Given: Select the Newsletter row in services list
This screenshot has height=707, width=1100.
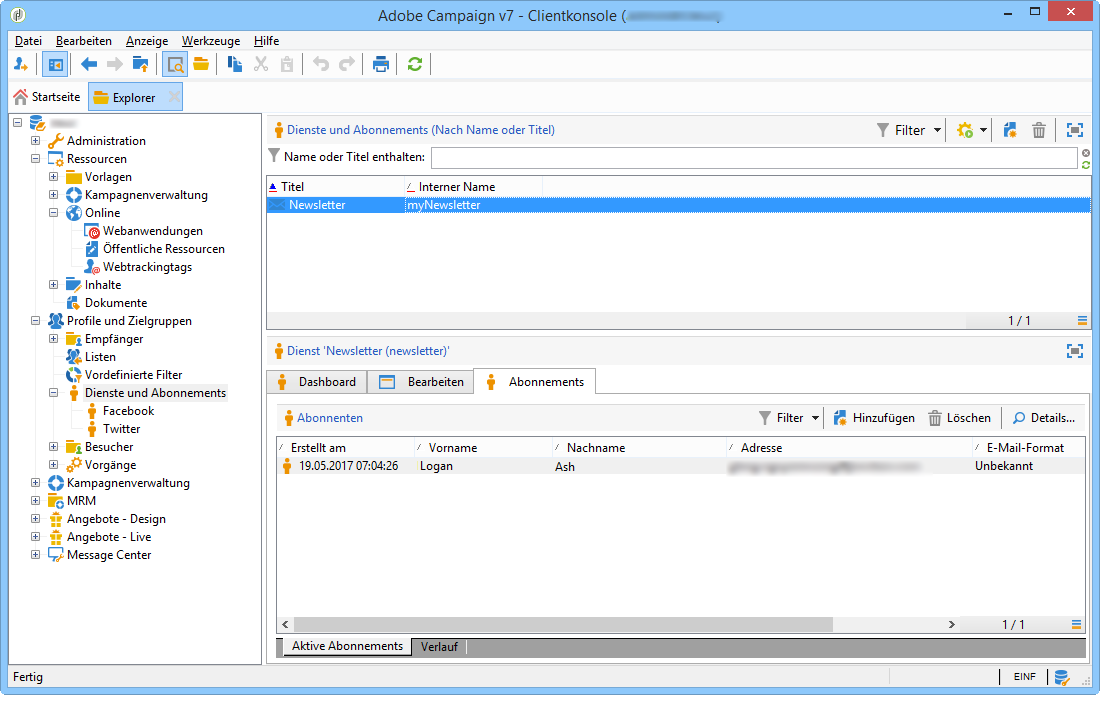Looking at the screenshot, I should pos(678,205).
